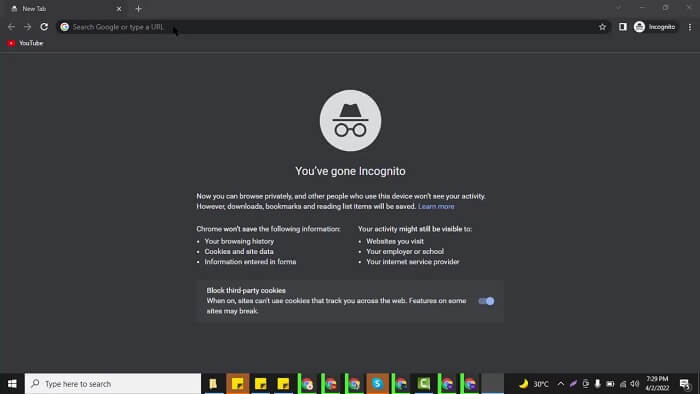Screen dimensions: 700x394
Task: Open the Learn more link
Action: point(436,206)
